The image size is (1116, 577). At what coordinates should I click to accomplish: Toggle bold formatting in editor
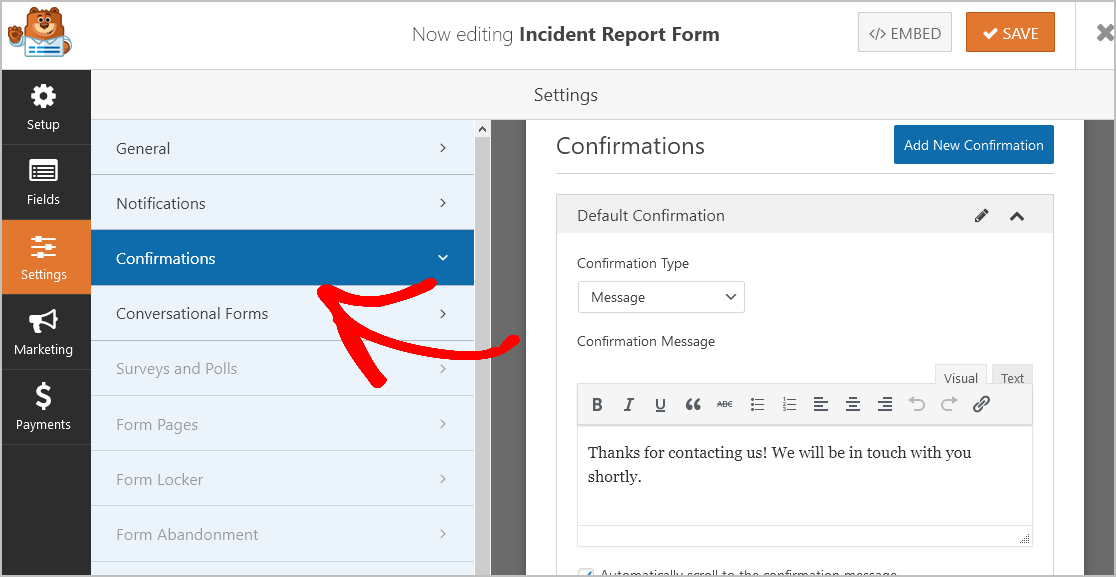click(597, 405)
